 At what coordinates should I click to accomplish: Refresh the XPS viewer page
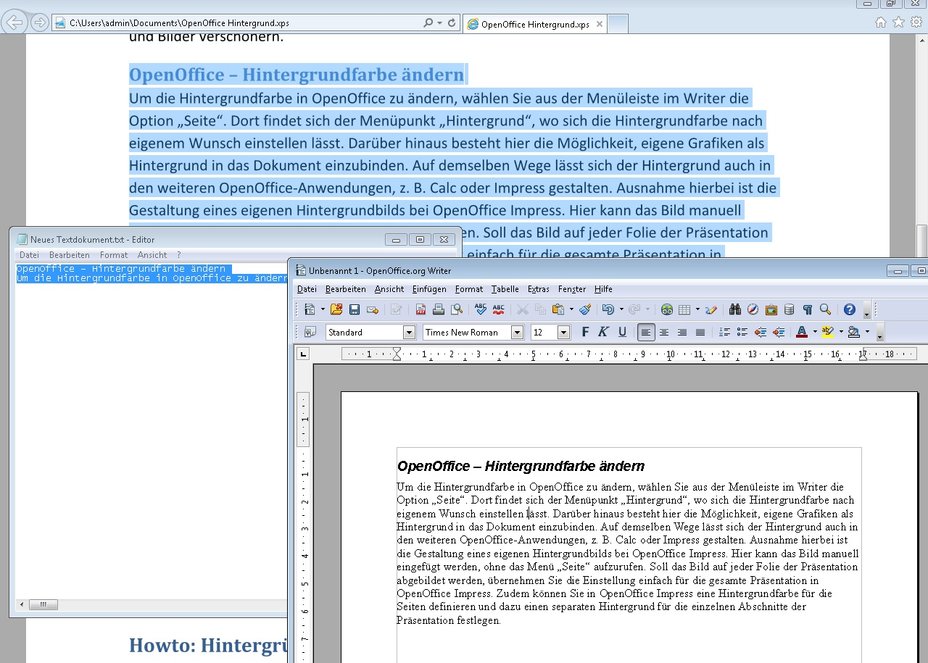coord(452,22)
